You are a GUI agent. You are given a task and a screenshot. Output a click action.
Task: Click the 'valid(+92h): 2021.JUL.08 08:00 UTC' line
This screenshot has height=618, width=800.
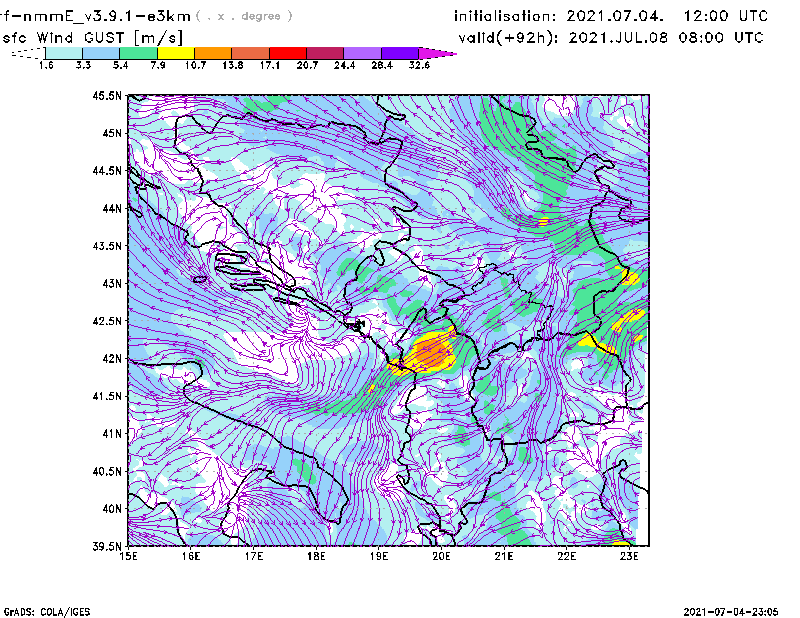(611, 38)
